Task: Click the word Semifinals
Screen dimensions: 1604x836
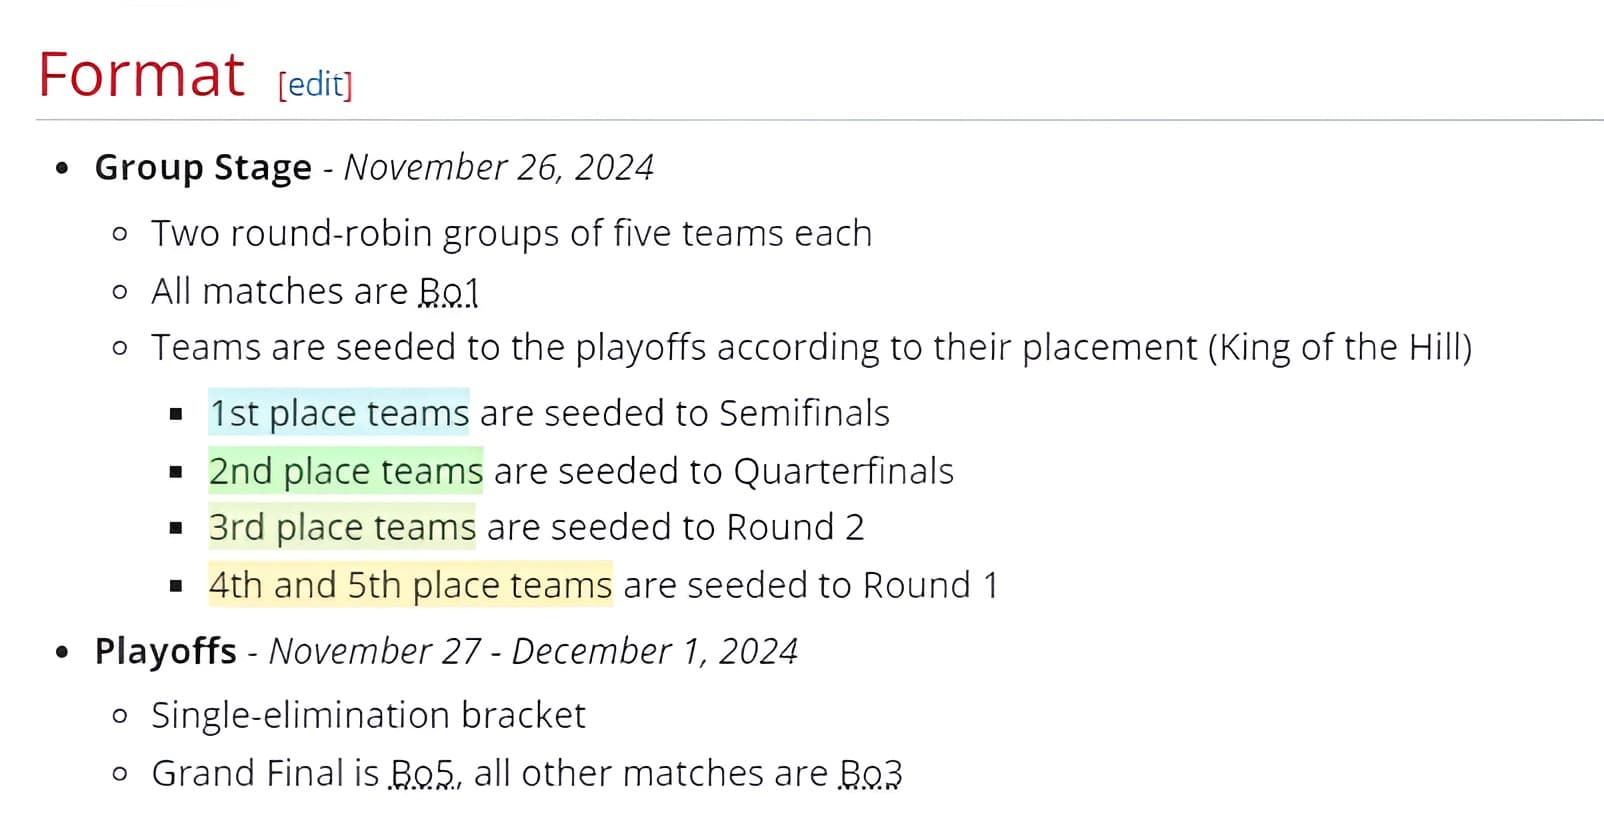Action: coord(804,413)
